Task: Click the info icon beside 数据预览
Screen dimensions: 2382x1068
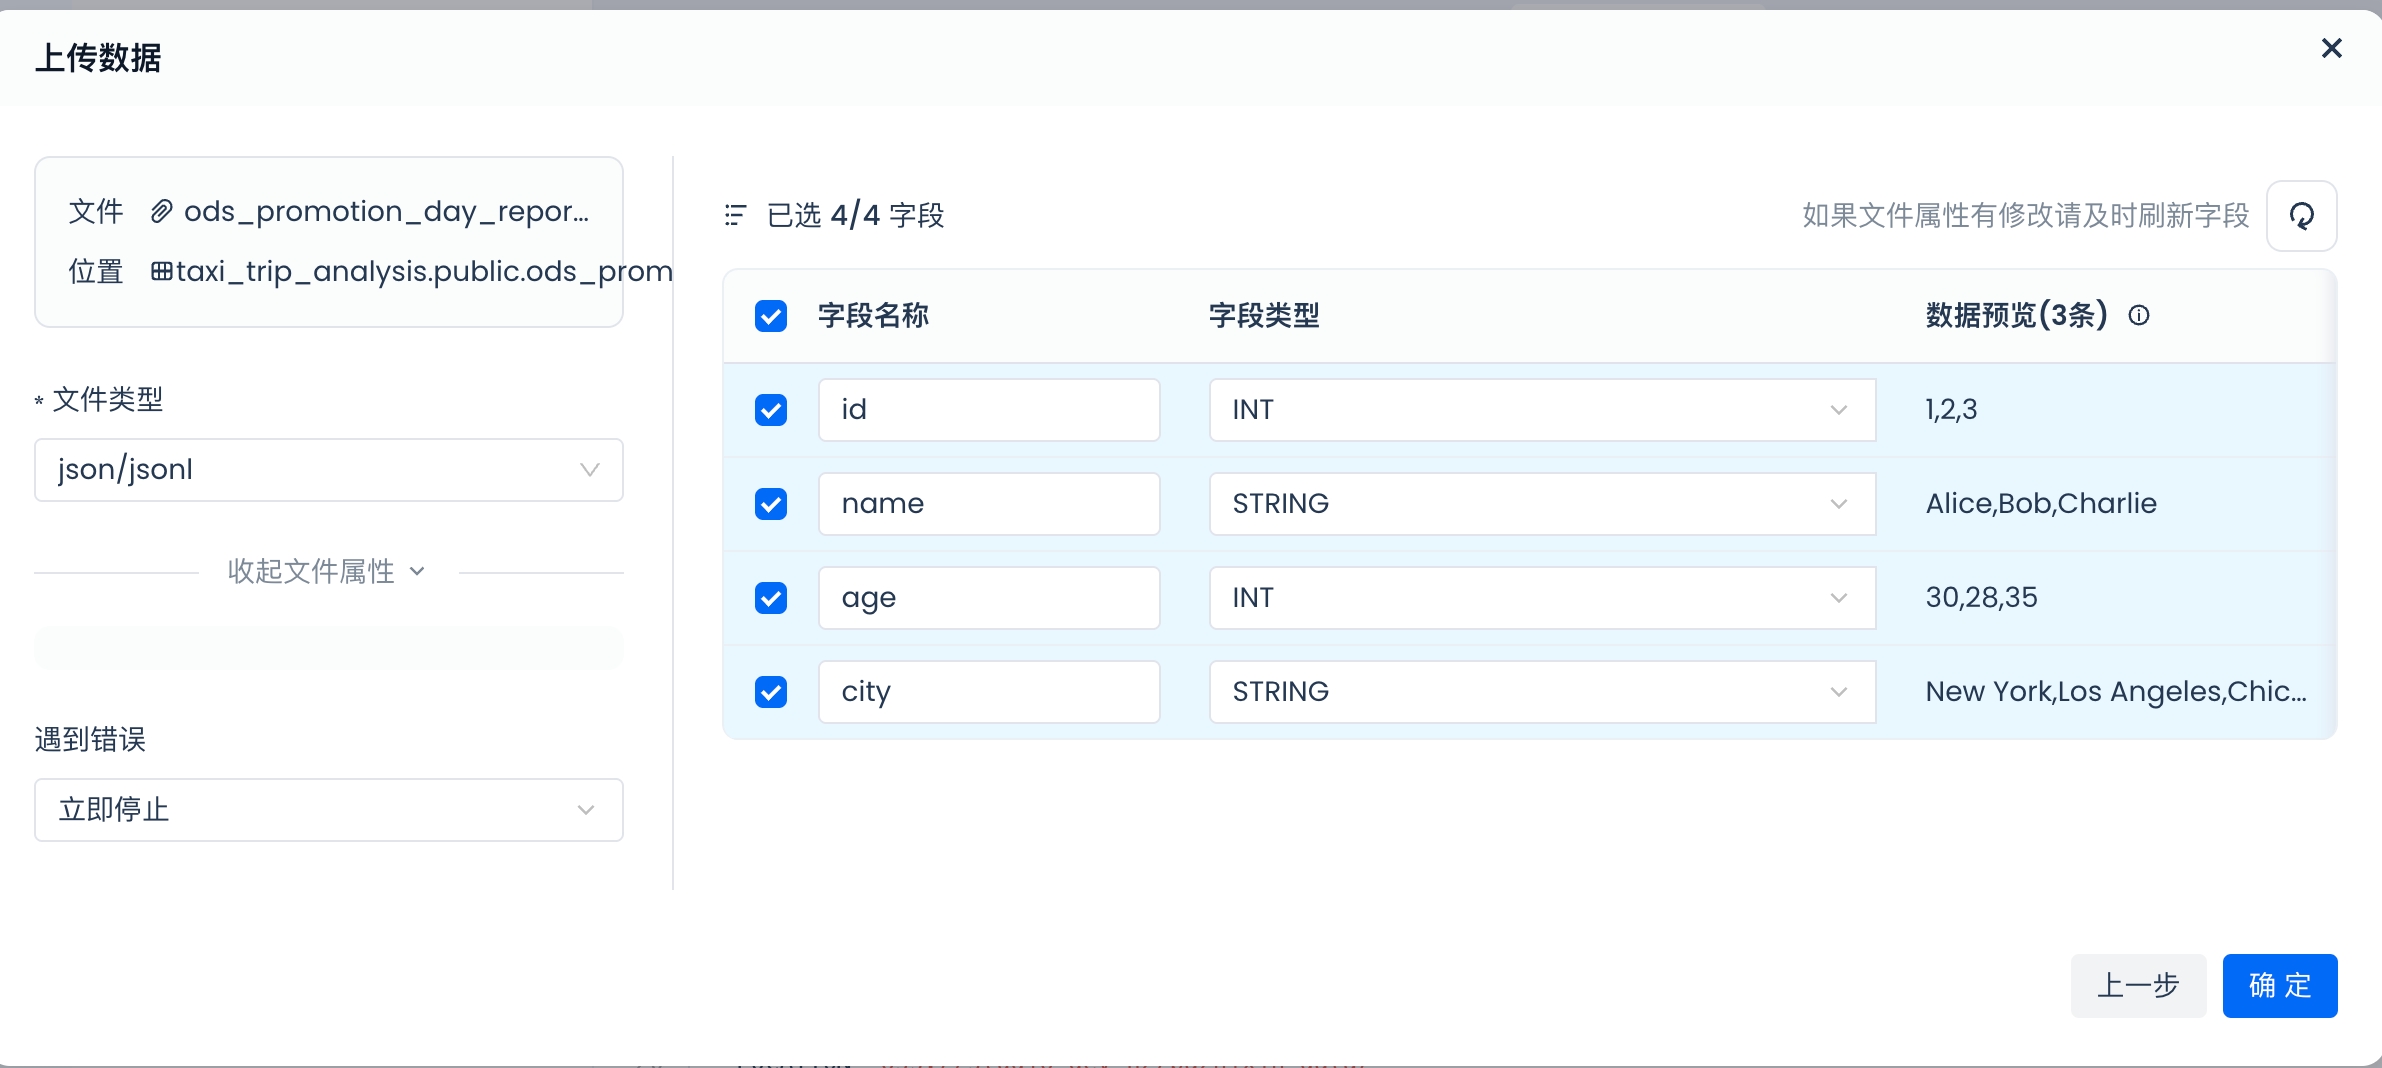Action: click(2139, 316)
